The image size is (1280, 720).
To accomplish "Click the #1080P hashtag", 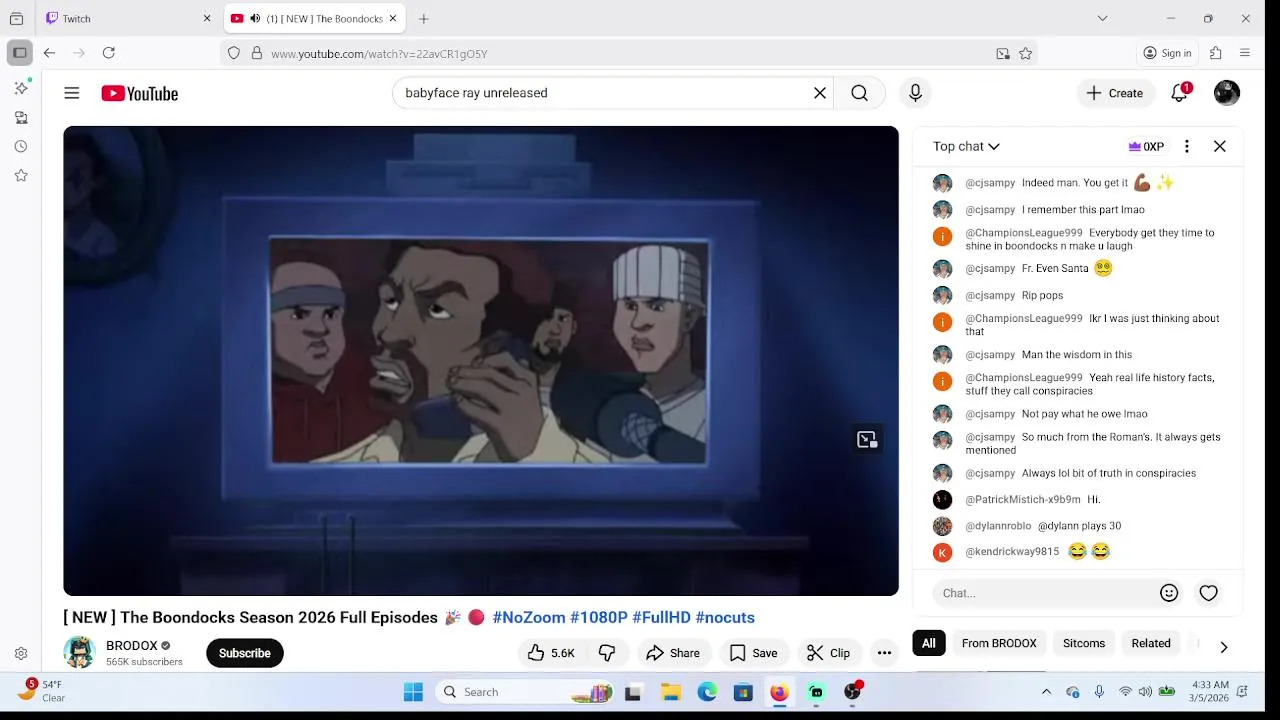I will (x=599, y=618).
